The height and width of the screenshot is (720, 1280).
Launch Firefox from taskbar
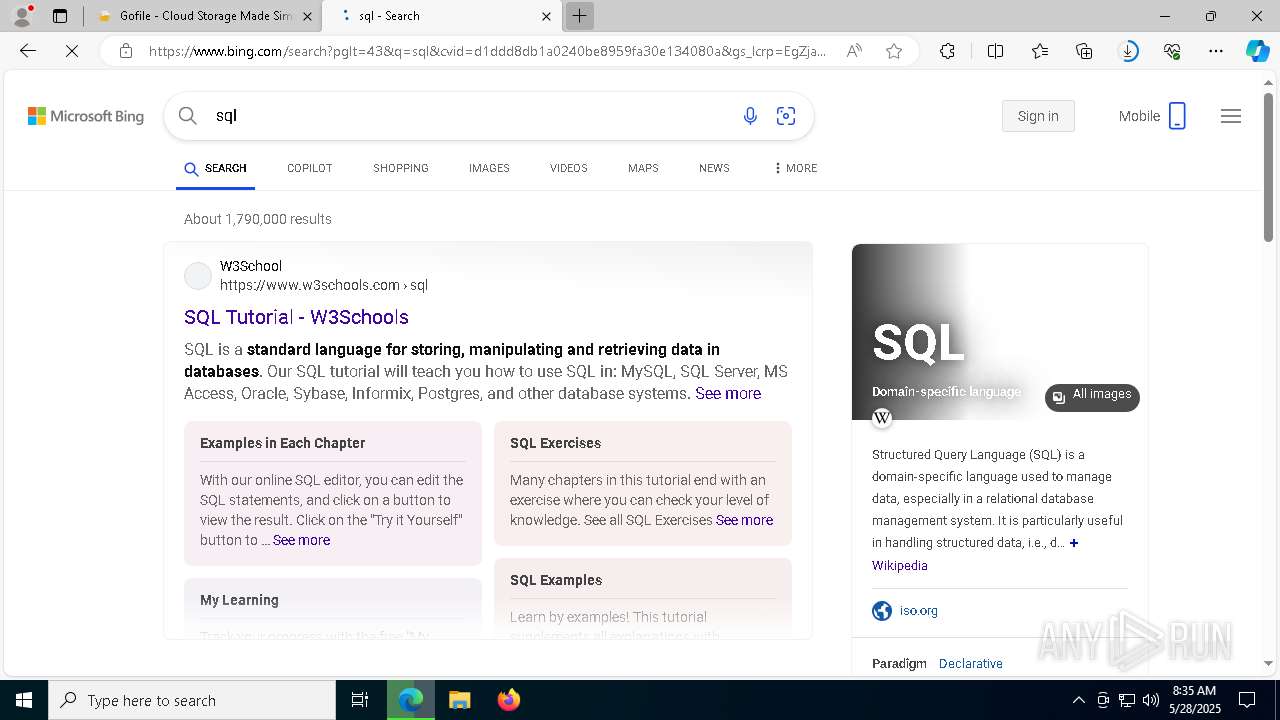[508, 700]
